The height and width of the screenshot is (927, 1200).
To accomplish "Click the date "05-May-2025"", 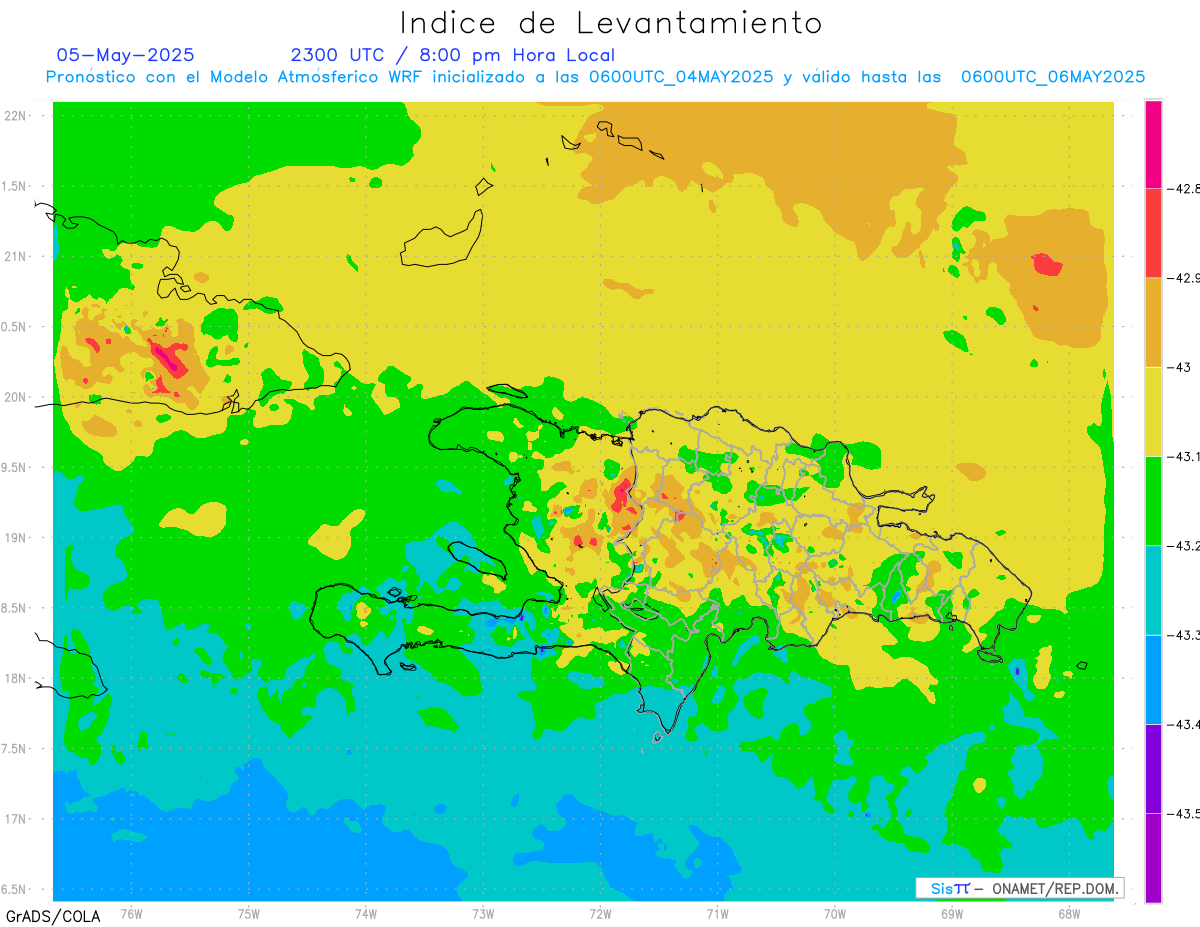I will [126, 55].
